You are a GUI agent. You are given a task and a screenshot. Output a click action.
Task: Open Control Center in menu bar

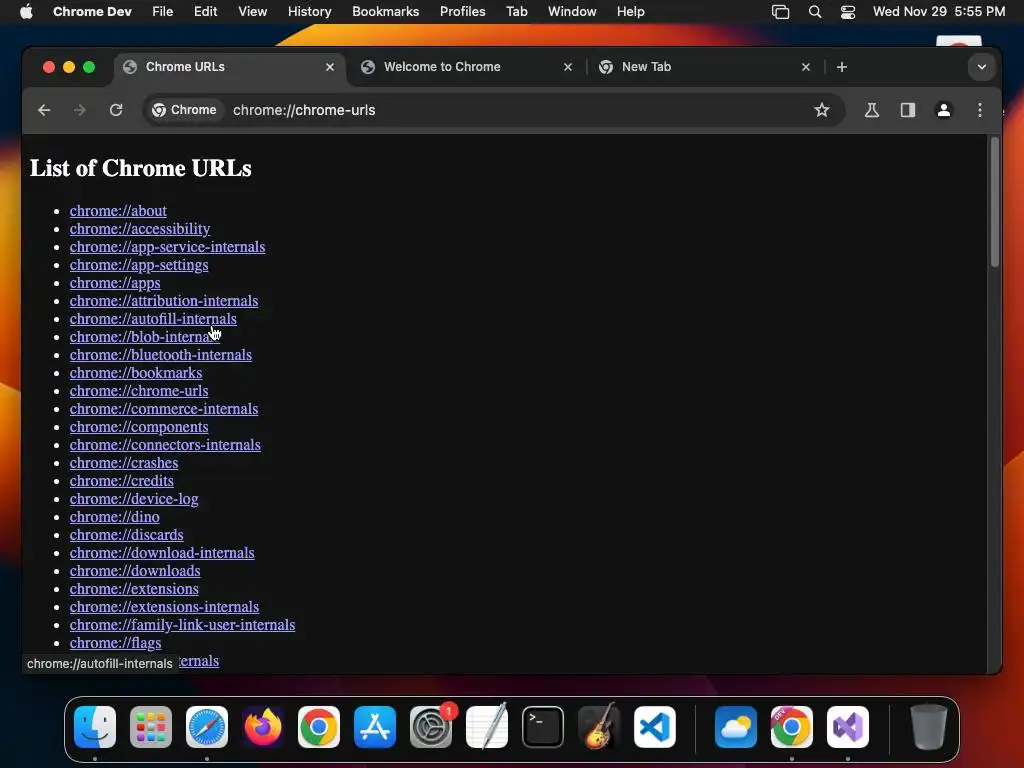tap(848, 12)
